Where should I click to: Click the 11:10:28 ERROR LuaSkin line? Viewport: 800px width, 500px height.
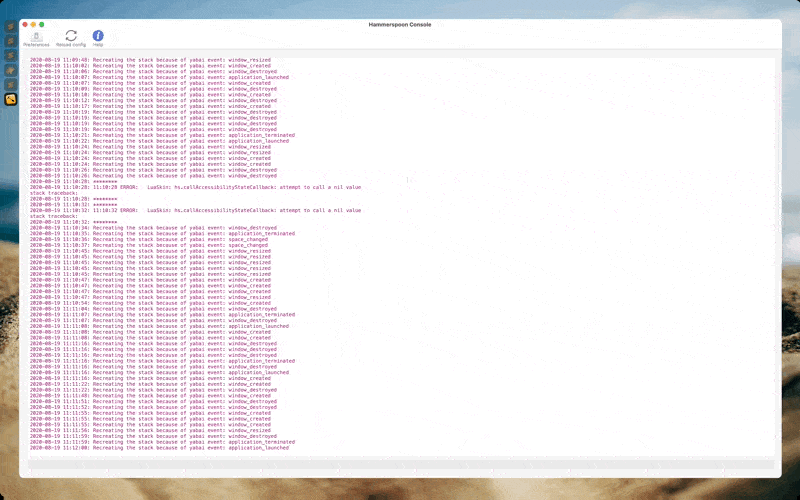pyautogui.click(x=195, y=187)
